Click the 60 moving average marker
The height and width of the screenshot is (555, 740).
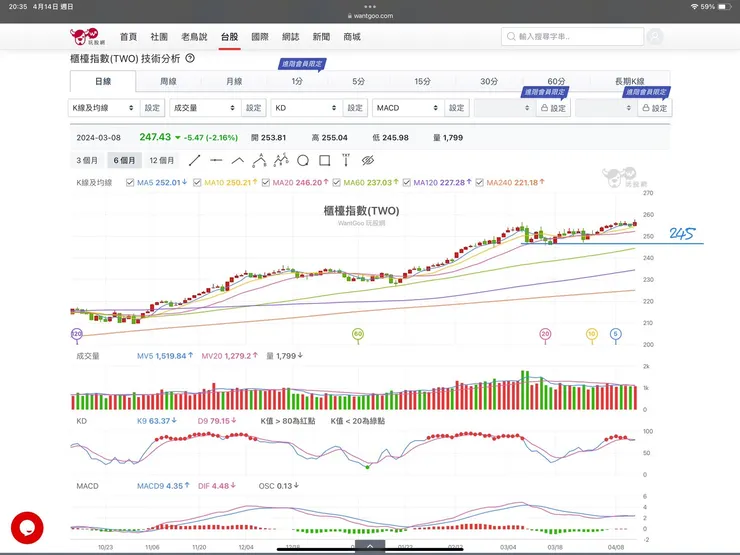(358, 335)
